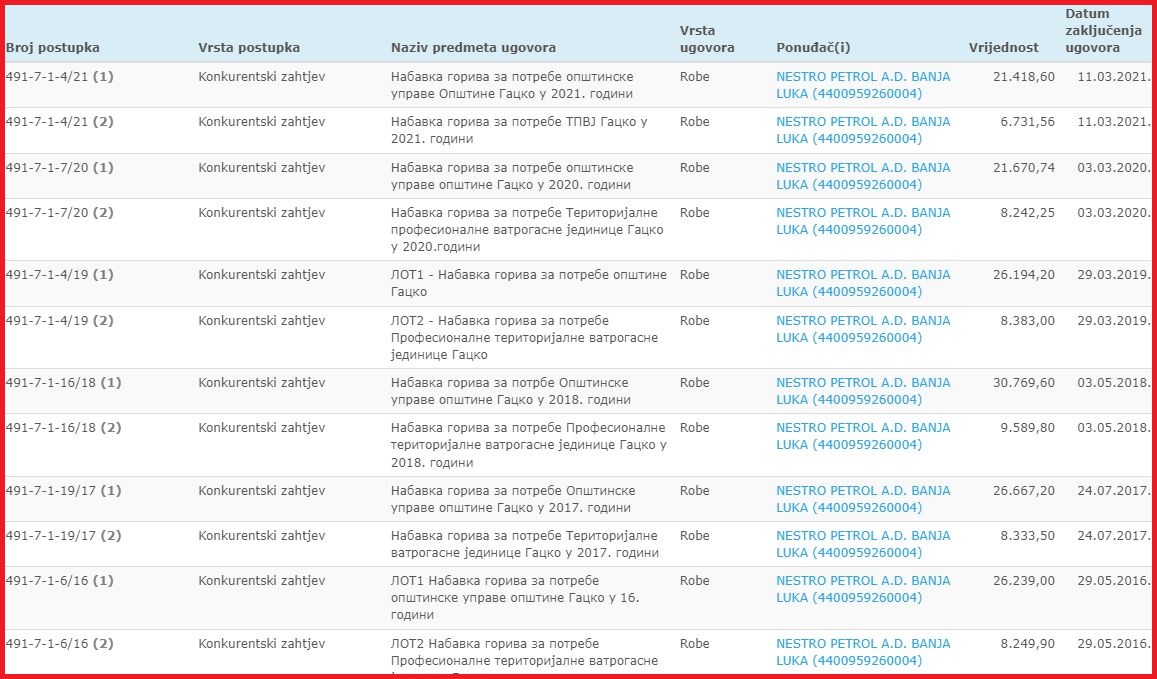
Task: Open NESTRO PETROL link for 491-7-1-4/21 (1)
Action: point(863,85)
